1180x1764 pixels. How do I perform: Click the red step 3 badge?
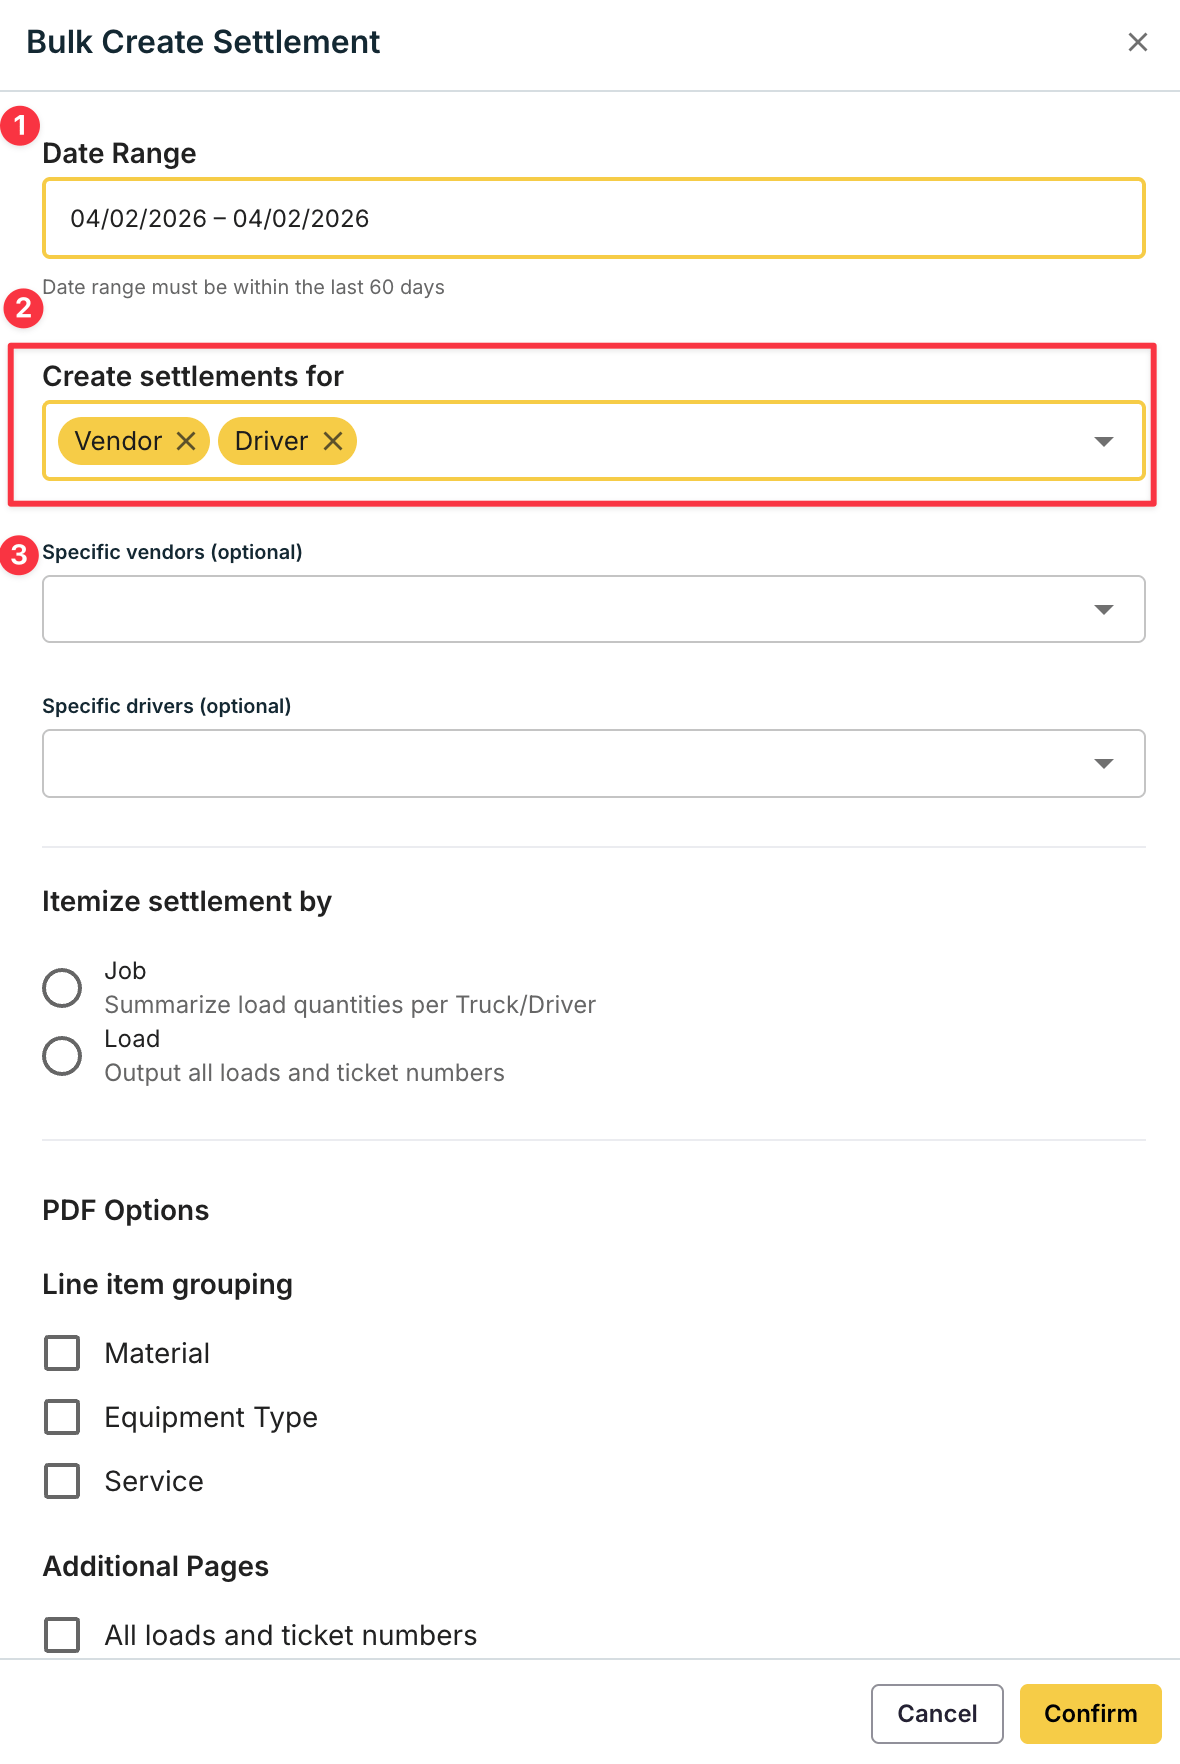(x=19, y=555)
